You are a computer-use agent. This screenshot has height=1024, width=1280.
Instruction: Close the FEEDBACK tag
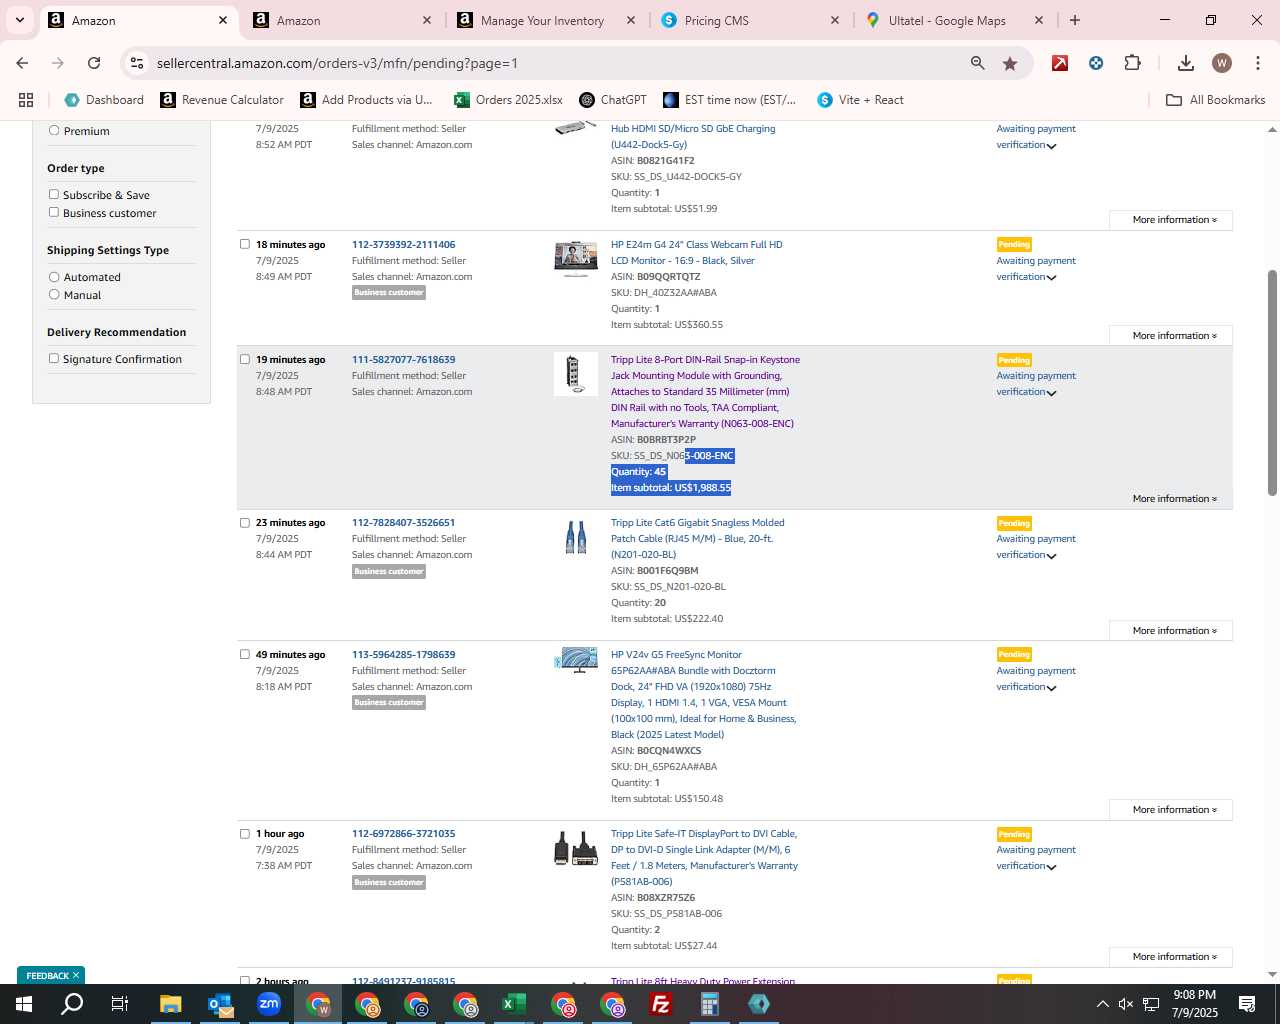tap(75, 975)
